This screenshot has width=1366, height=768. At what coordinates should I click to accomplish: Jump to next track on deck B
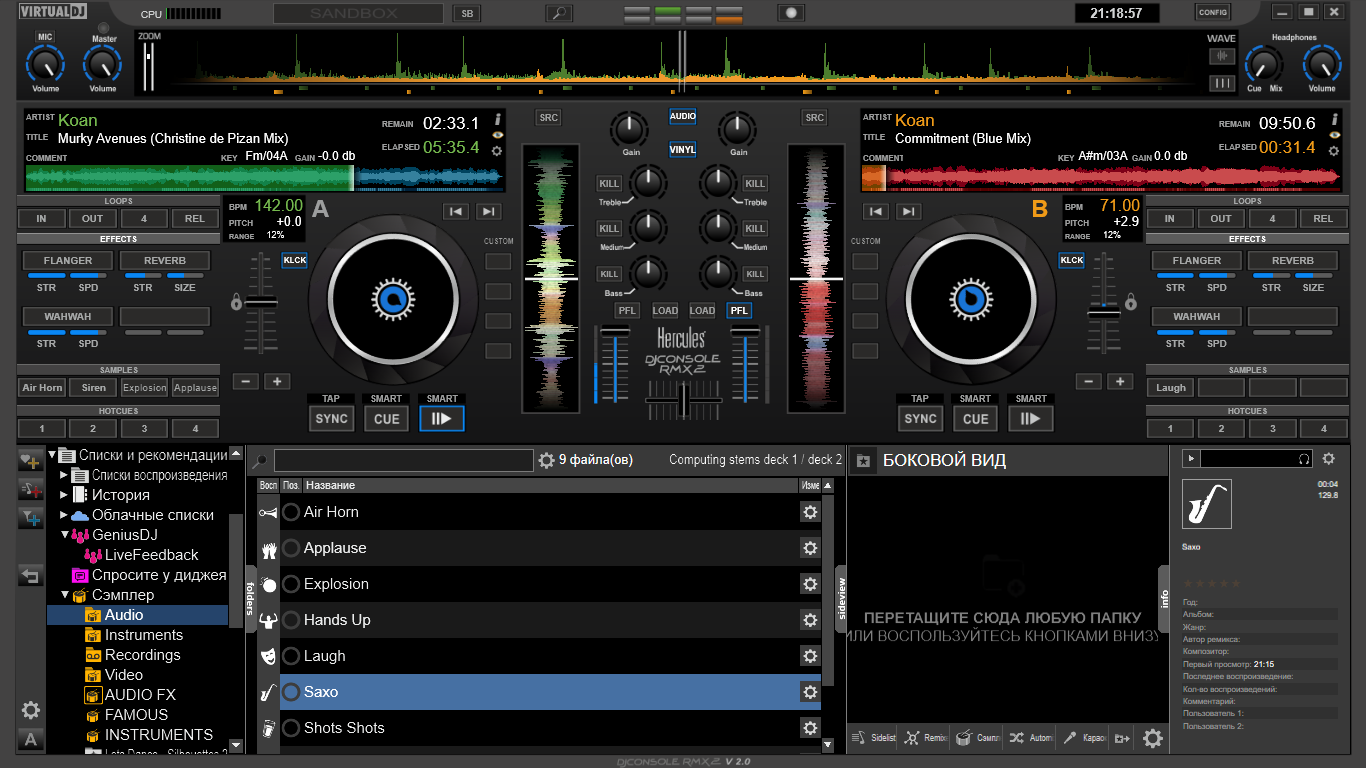pyautogui.click(x=908, y=211)
